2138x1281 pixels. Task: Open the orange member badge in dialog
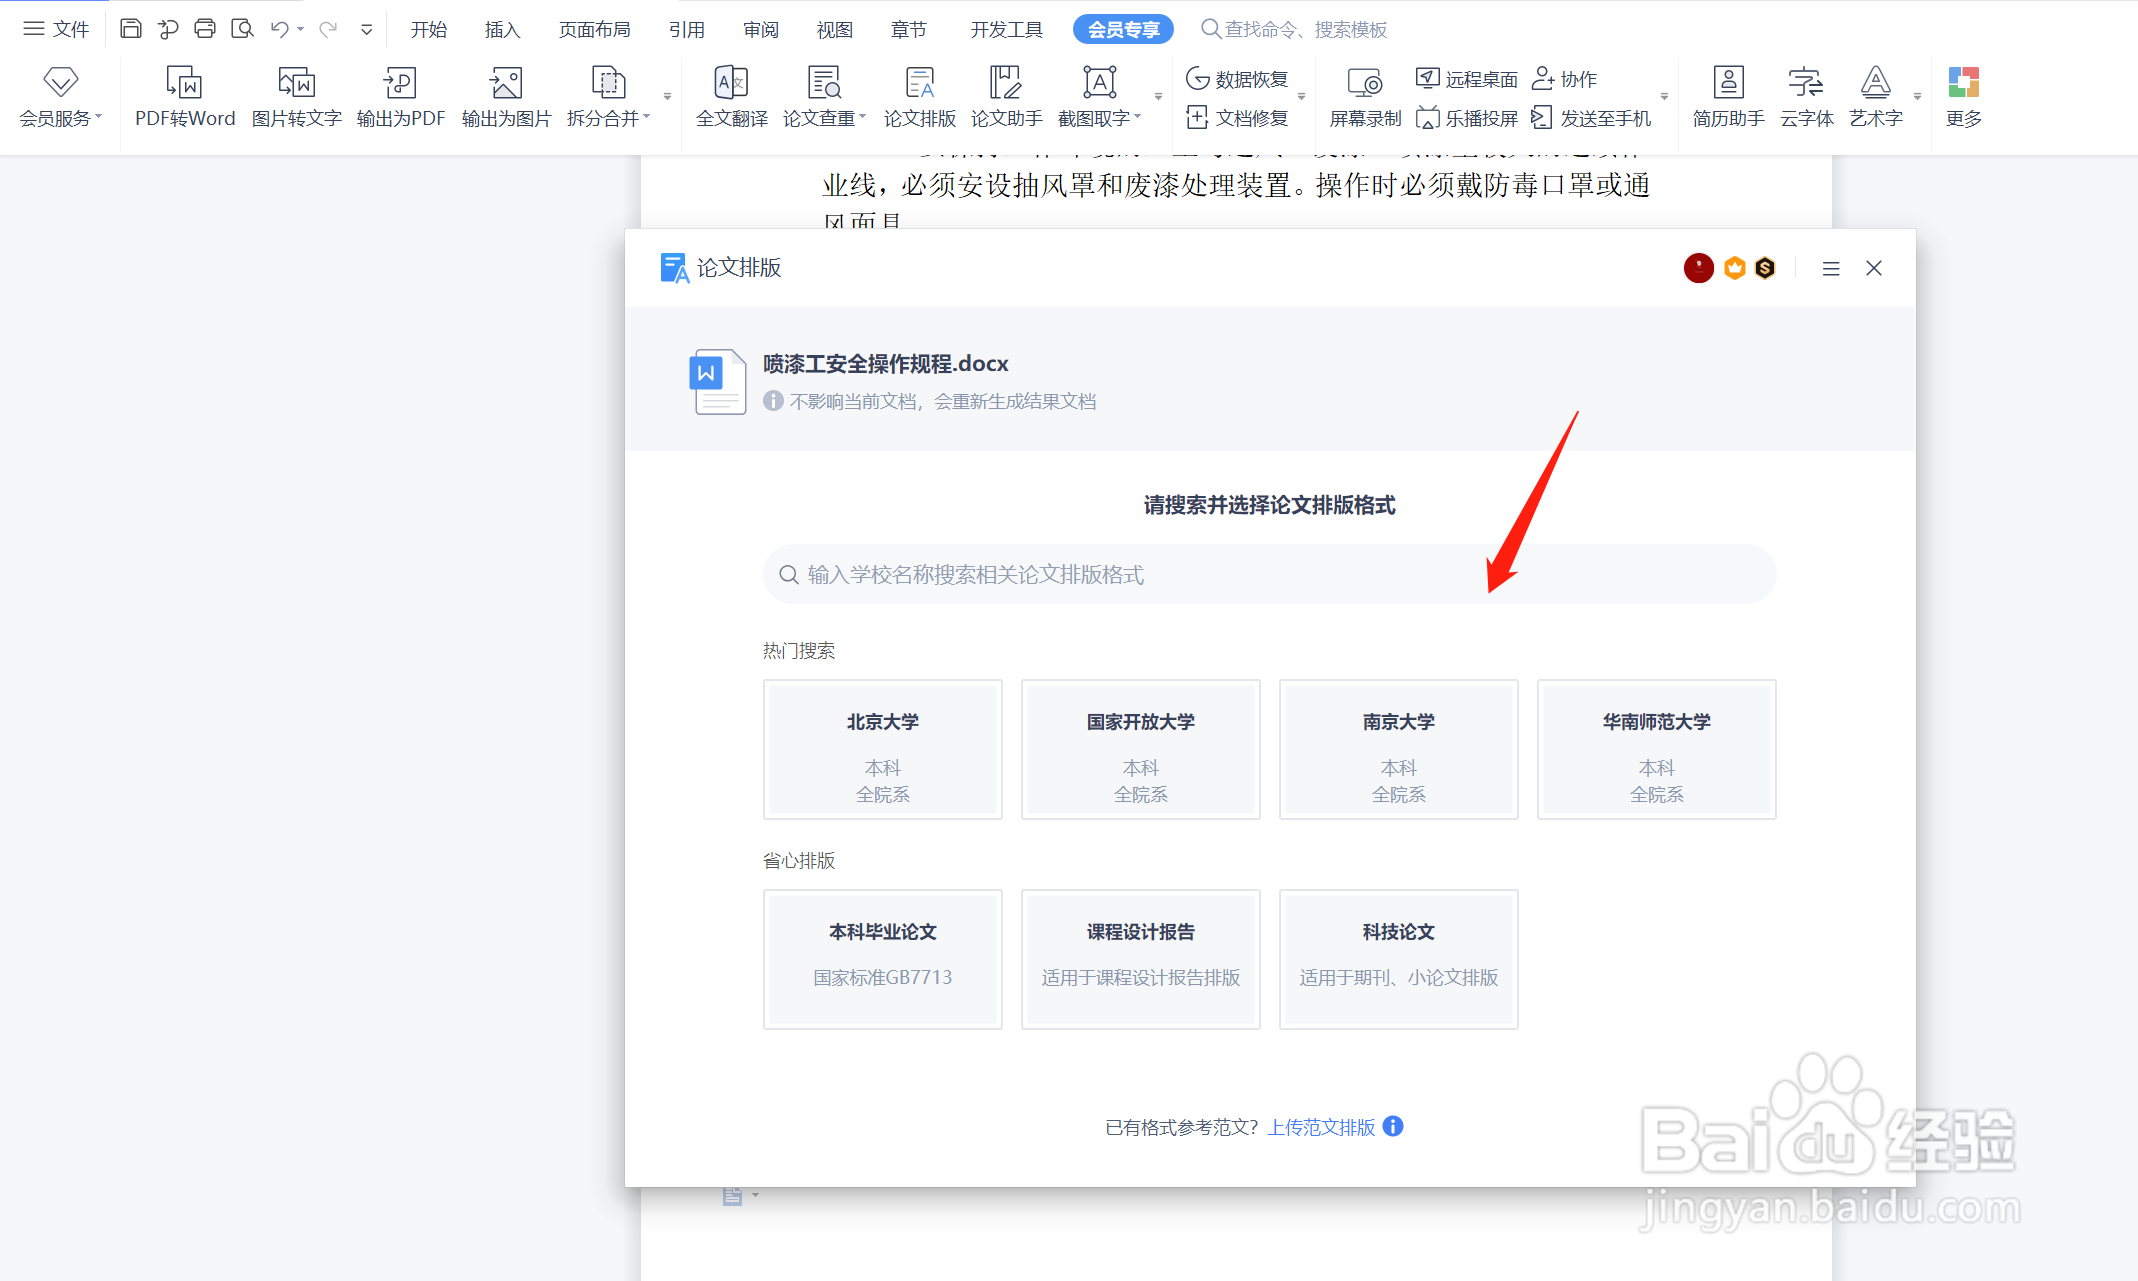pos(1735,268)
